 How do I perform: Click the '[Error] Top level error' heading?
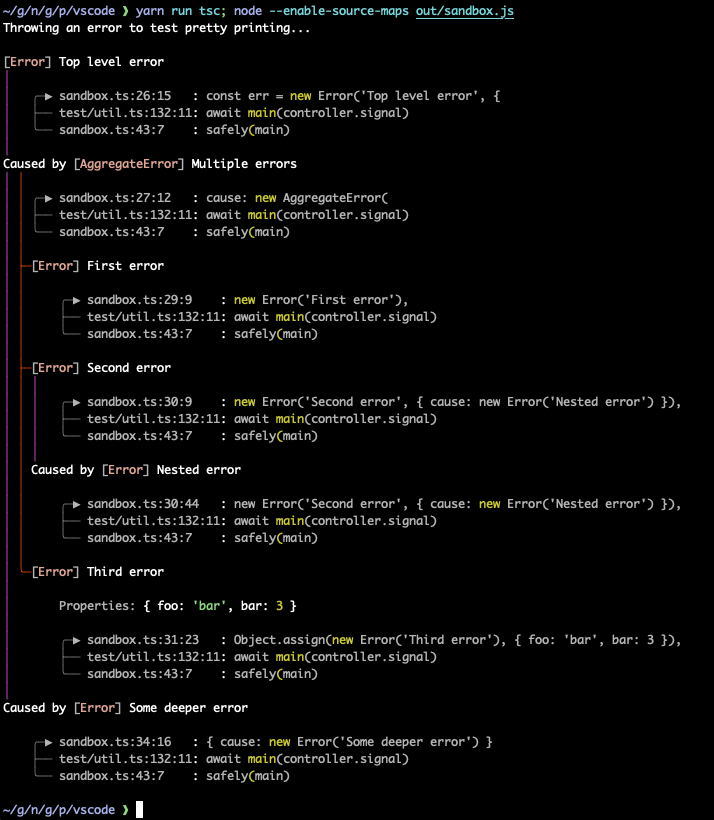tap(84, 62)
